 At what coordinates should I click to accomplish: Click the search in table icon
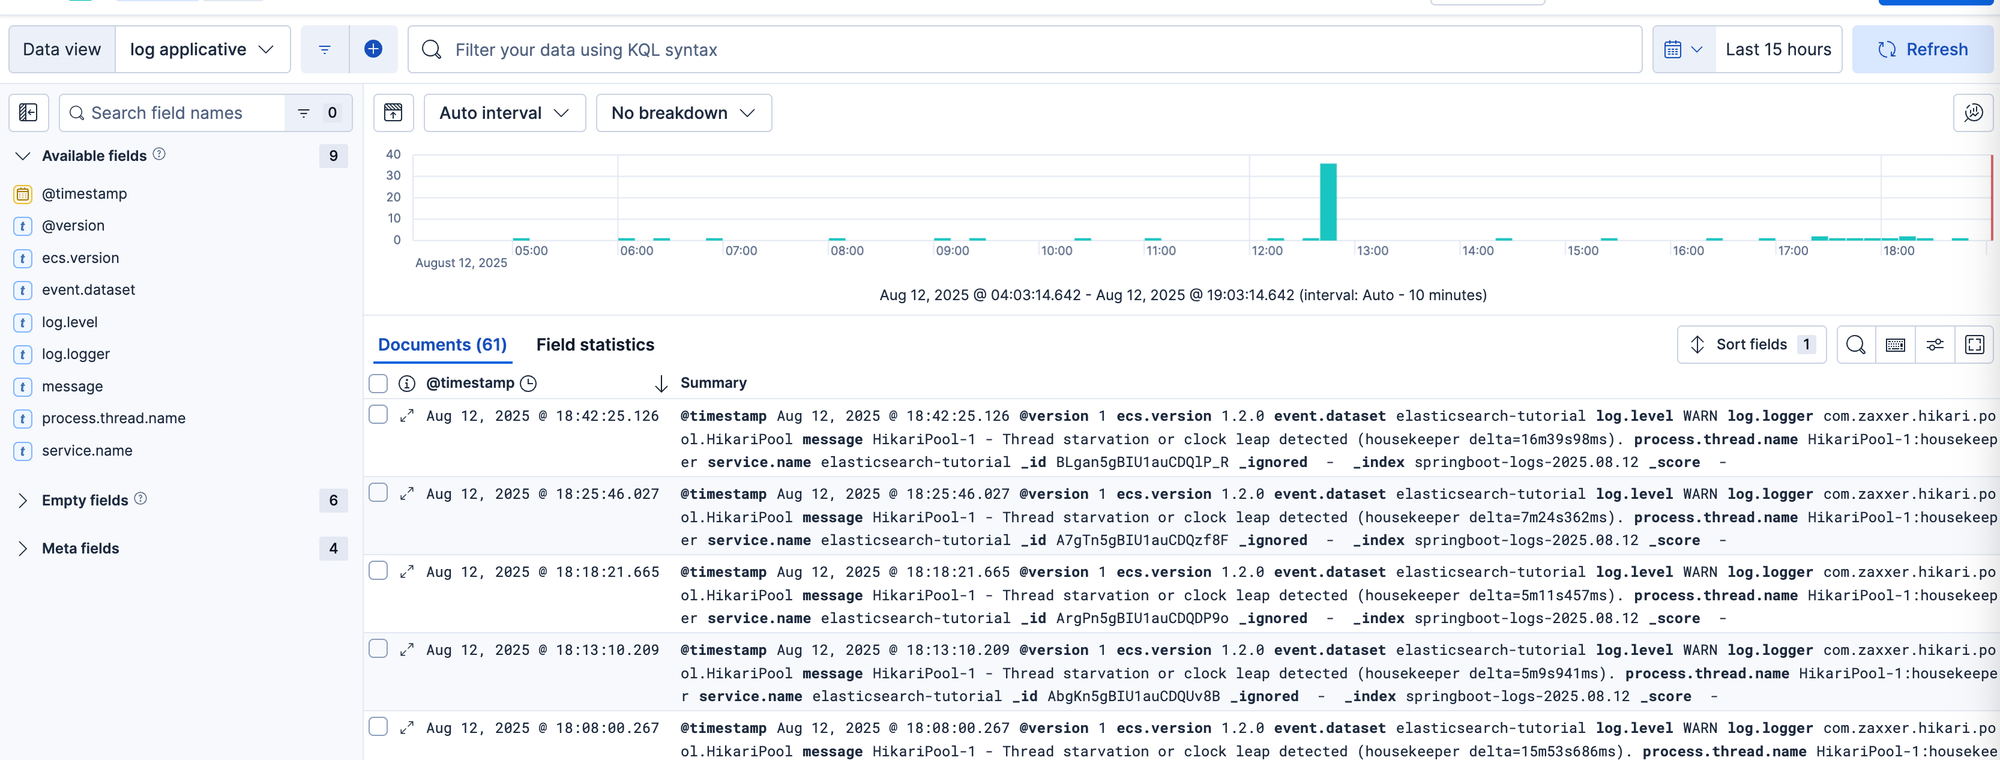(1856, 345)
